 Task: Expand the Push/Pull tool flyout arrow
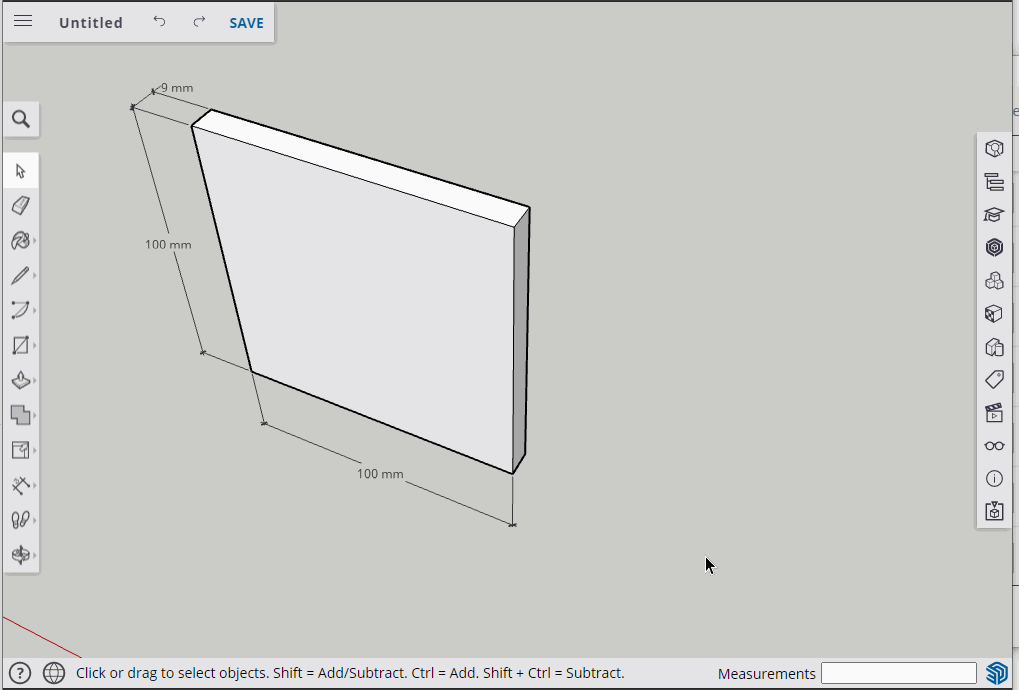[x=34, y=380]
